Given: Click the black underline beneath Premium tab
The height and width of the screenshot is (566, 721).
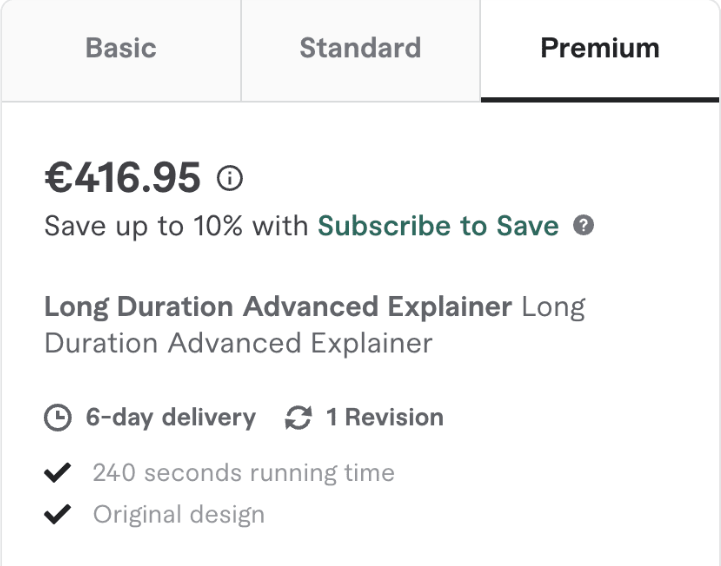Looking at the screenshot, I should (600, 99).
